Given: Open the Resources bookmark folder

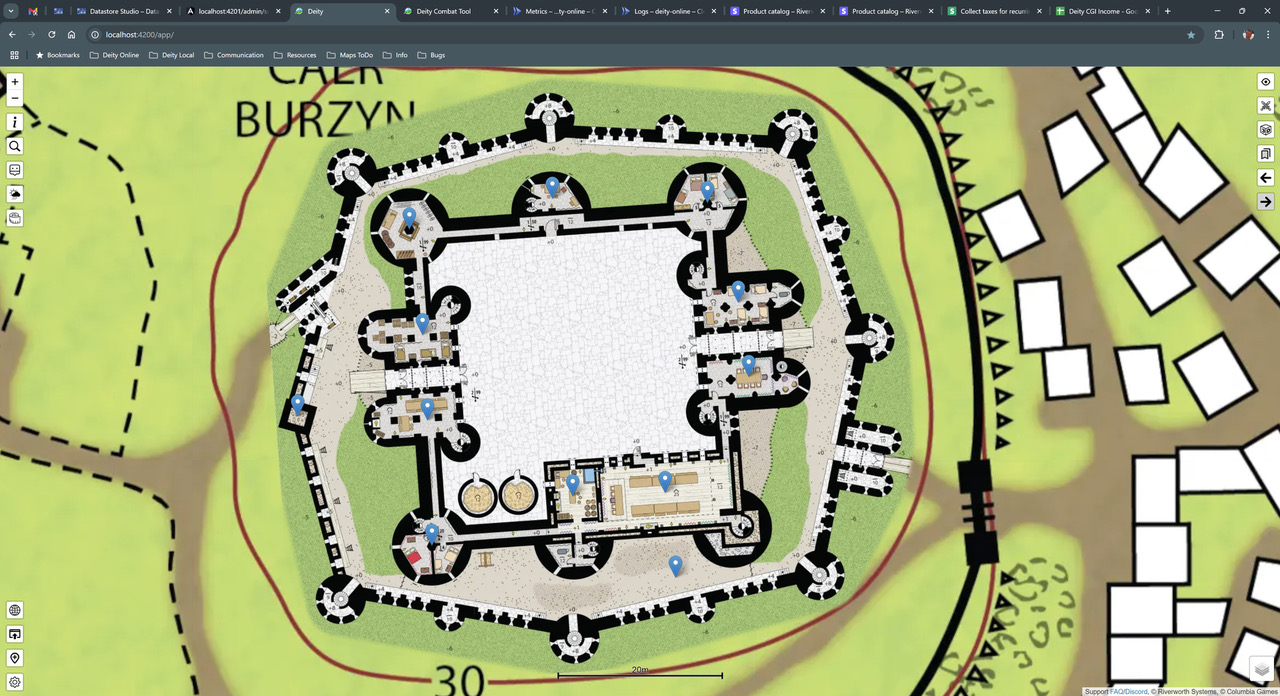Looking at the screenshot, I should [x=294, y=55].
